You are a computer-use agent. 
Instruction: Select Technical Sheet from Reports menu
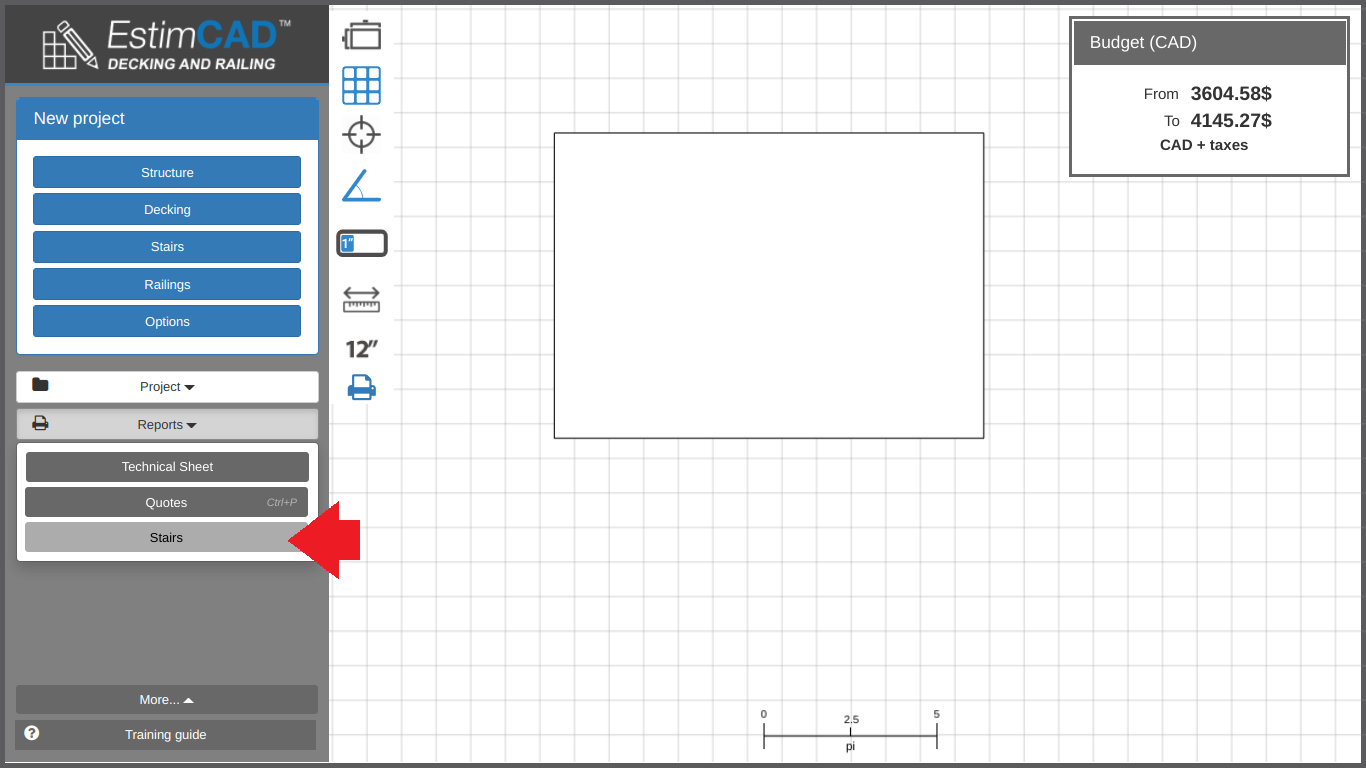[167, 467]
